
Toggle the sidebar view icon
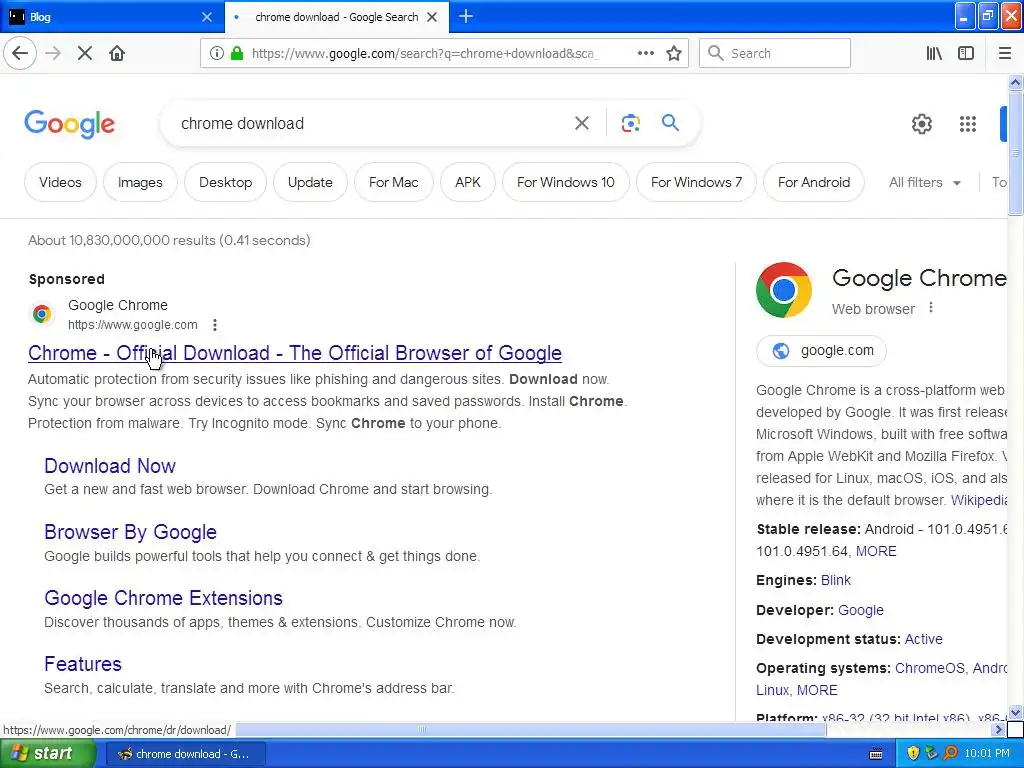point(966,54)
